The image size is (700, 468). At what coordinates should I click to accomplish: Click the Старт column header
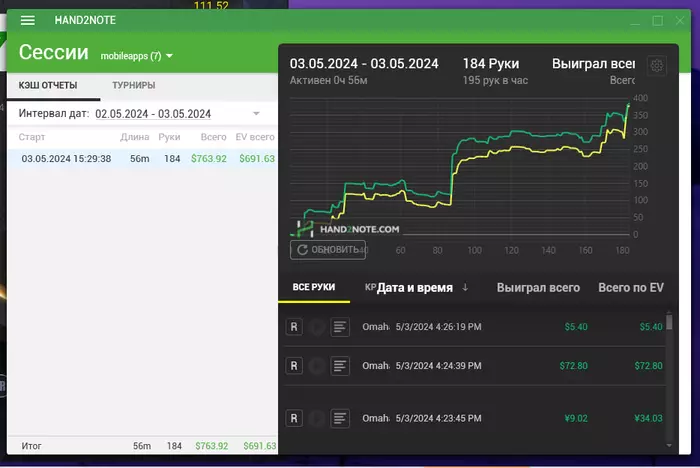click(32, 137)
